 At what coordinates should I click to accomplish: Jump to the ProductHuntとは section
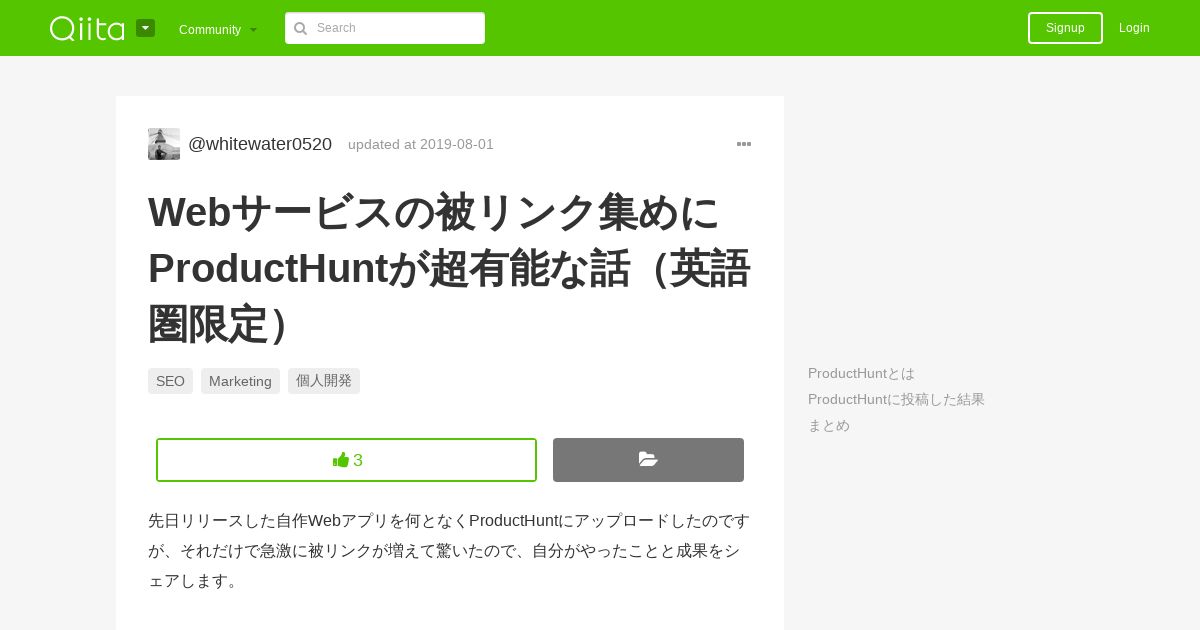click(x=861, y=373)
